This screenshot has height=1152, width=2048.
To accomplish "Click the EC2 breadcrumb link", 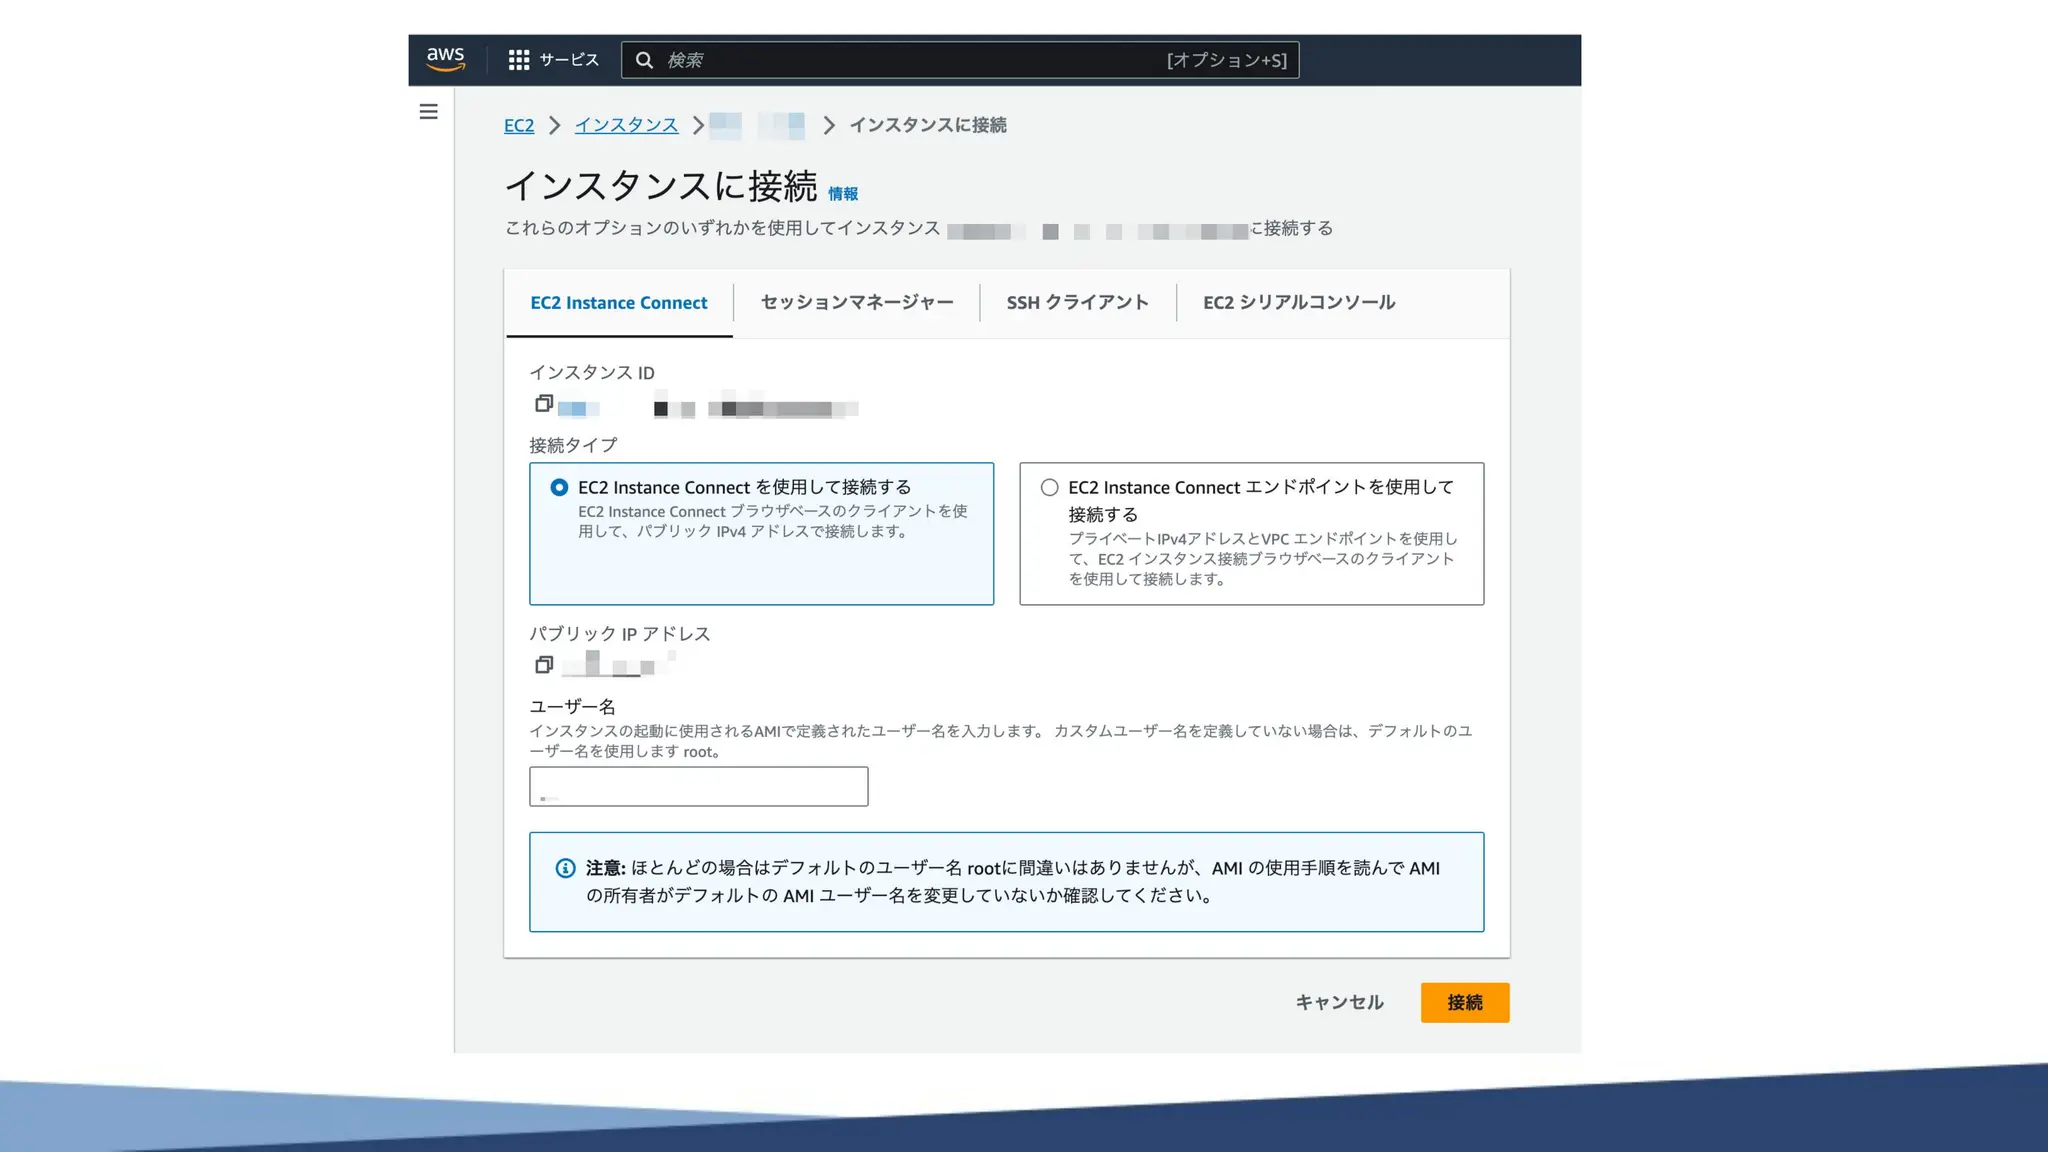I will click(518, 125).
